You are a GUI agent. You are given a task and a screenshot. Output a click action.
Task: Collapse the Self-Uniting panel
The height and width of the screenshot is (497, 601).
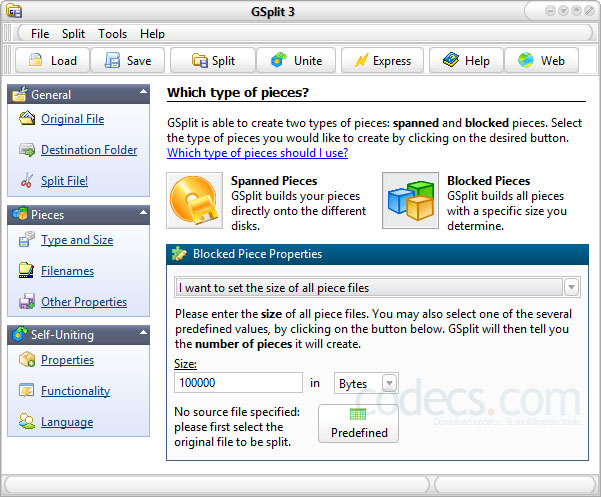[x=143, y=332]
